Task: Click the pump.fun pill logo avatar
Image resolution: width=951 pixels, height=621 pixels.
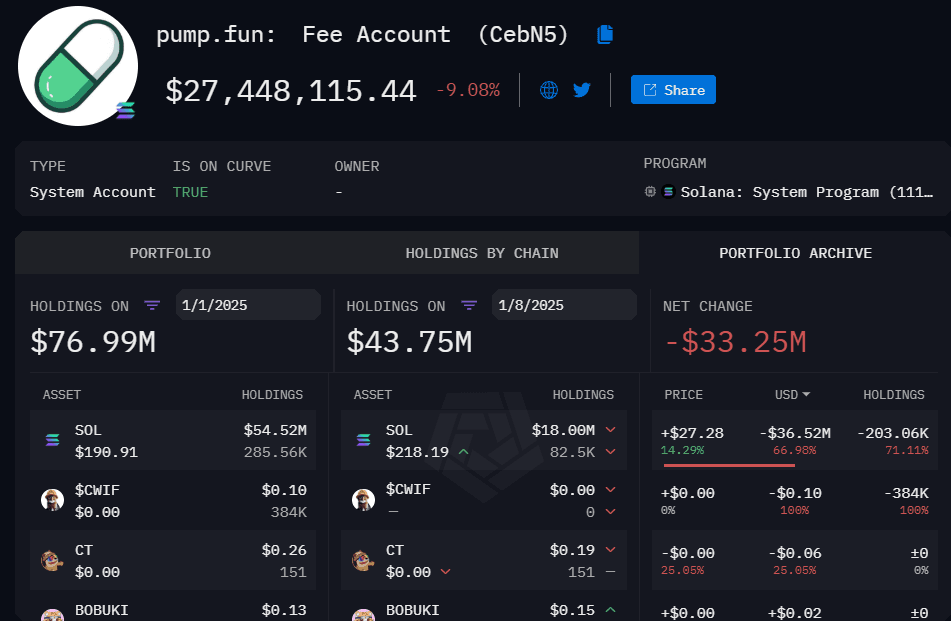Action: point(78,66)
